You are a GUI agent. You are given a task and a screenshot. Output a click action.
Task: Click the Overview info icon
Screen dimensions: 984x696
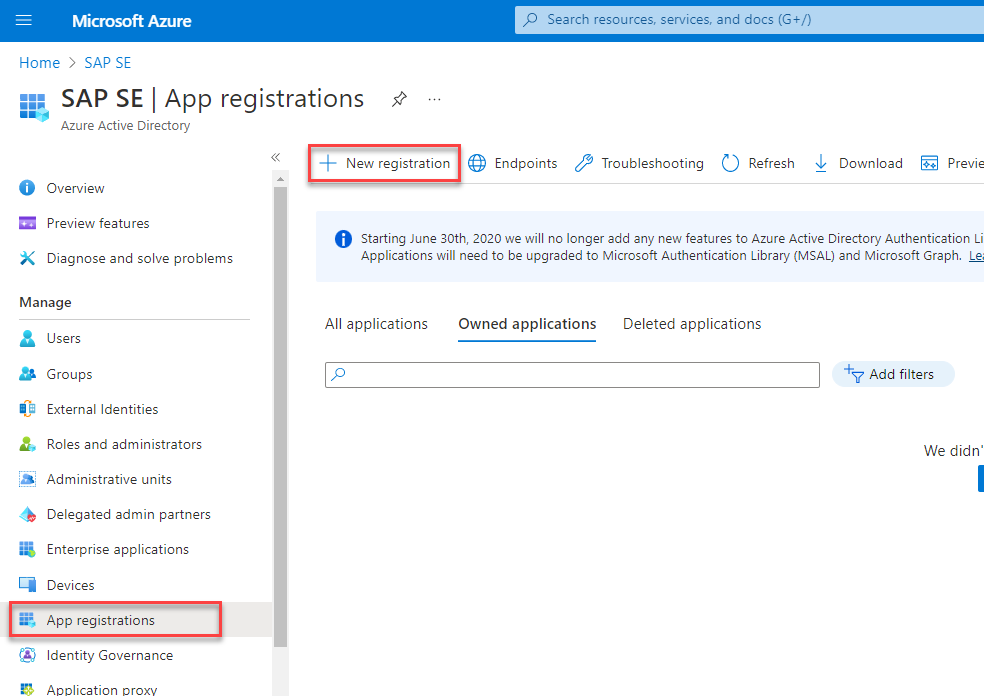pyautogui.click(x=27, y=188)
